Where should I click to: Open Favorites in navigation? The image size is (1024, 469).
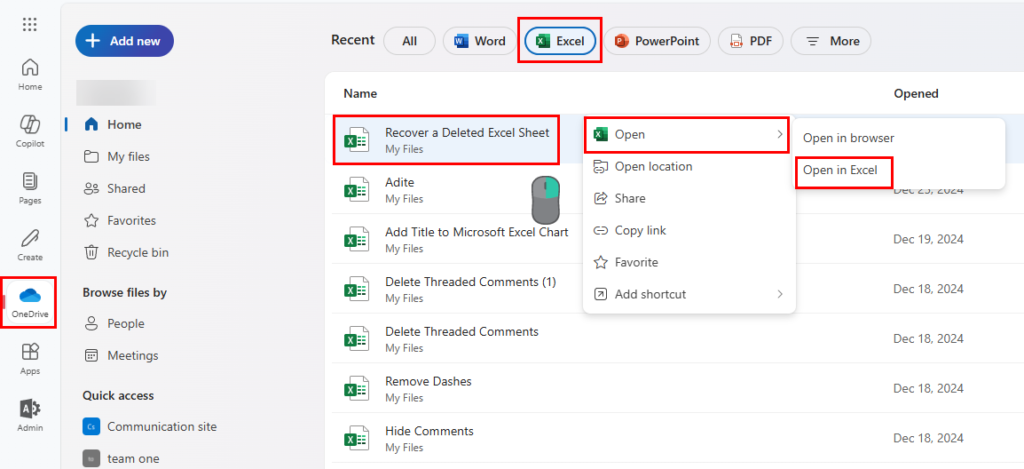pyautogui.click(x=121, y=221)
